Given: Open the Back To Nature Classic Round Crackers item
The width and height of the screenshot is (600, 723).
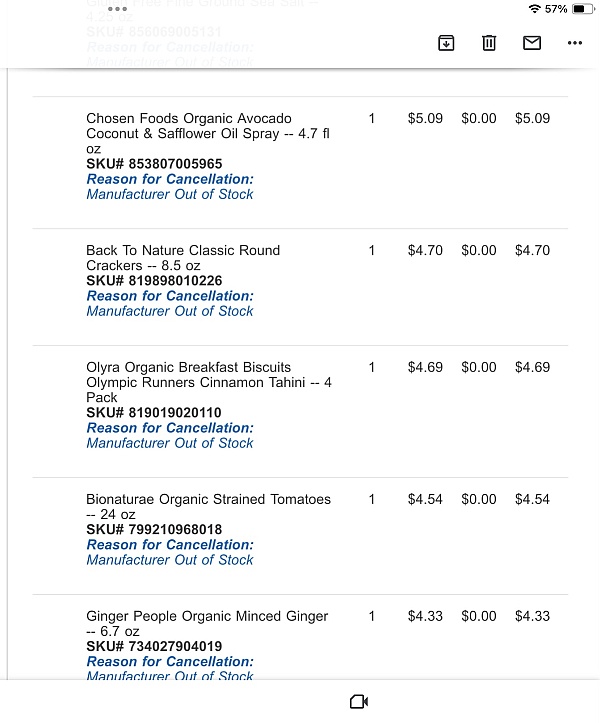Looking at the screenshot, I should tap(183, 258).
